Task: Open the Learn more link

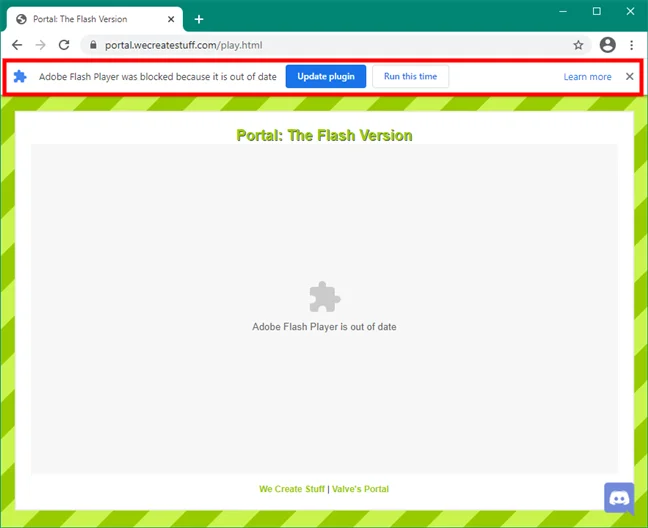Action: [587, 77]
